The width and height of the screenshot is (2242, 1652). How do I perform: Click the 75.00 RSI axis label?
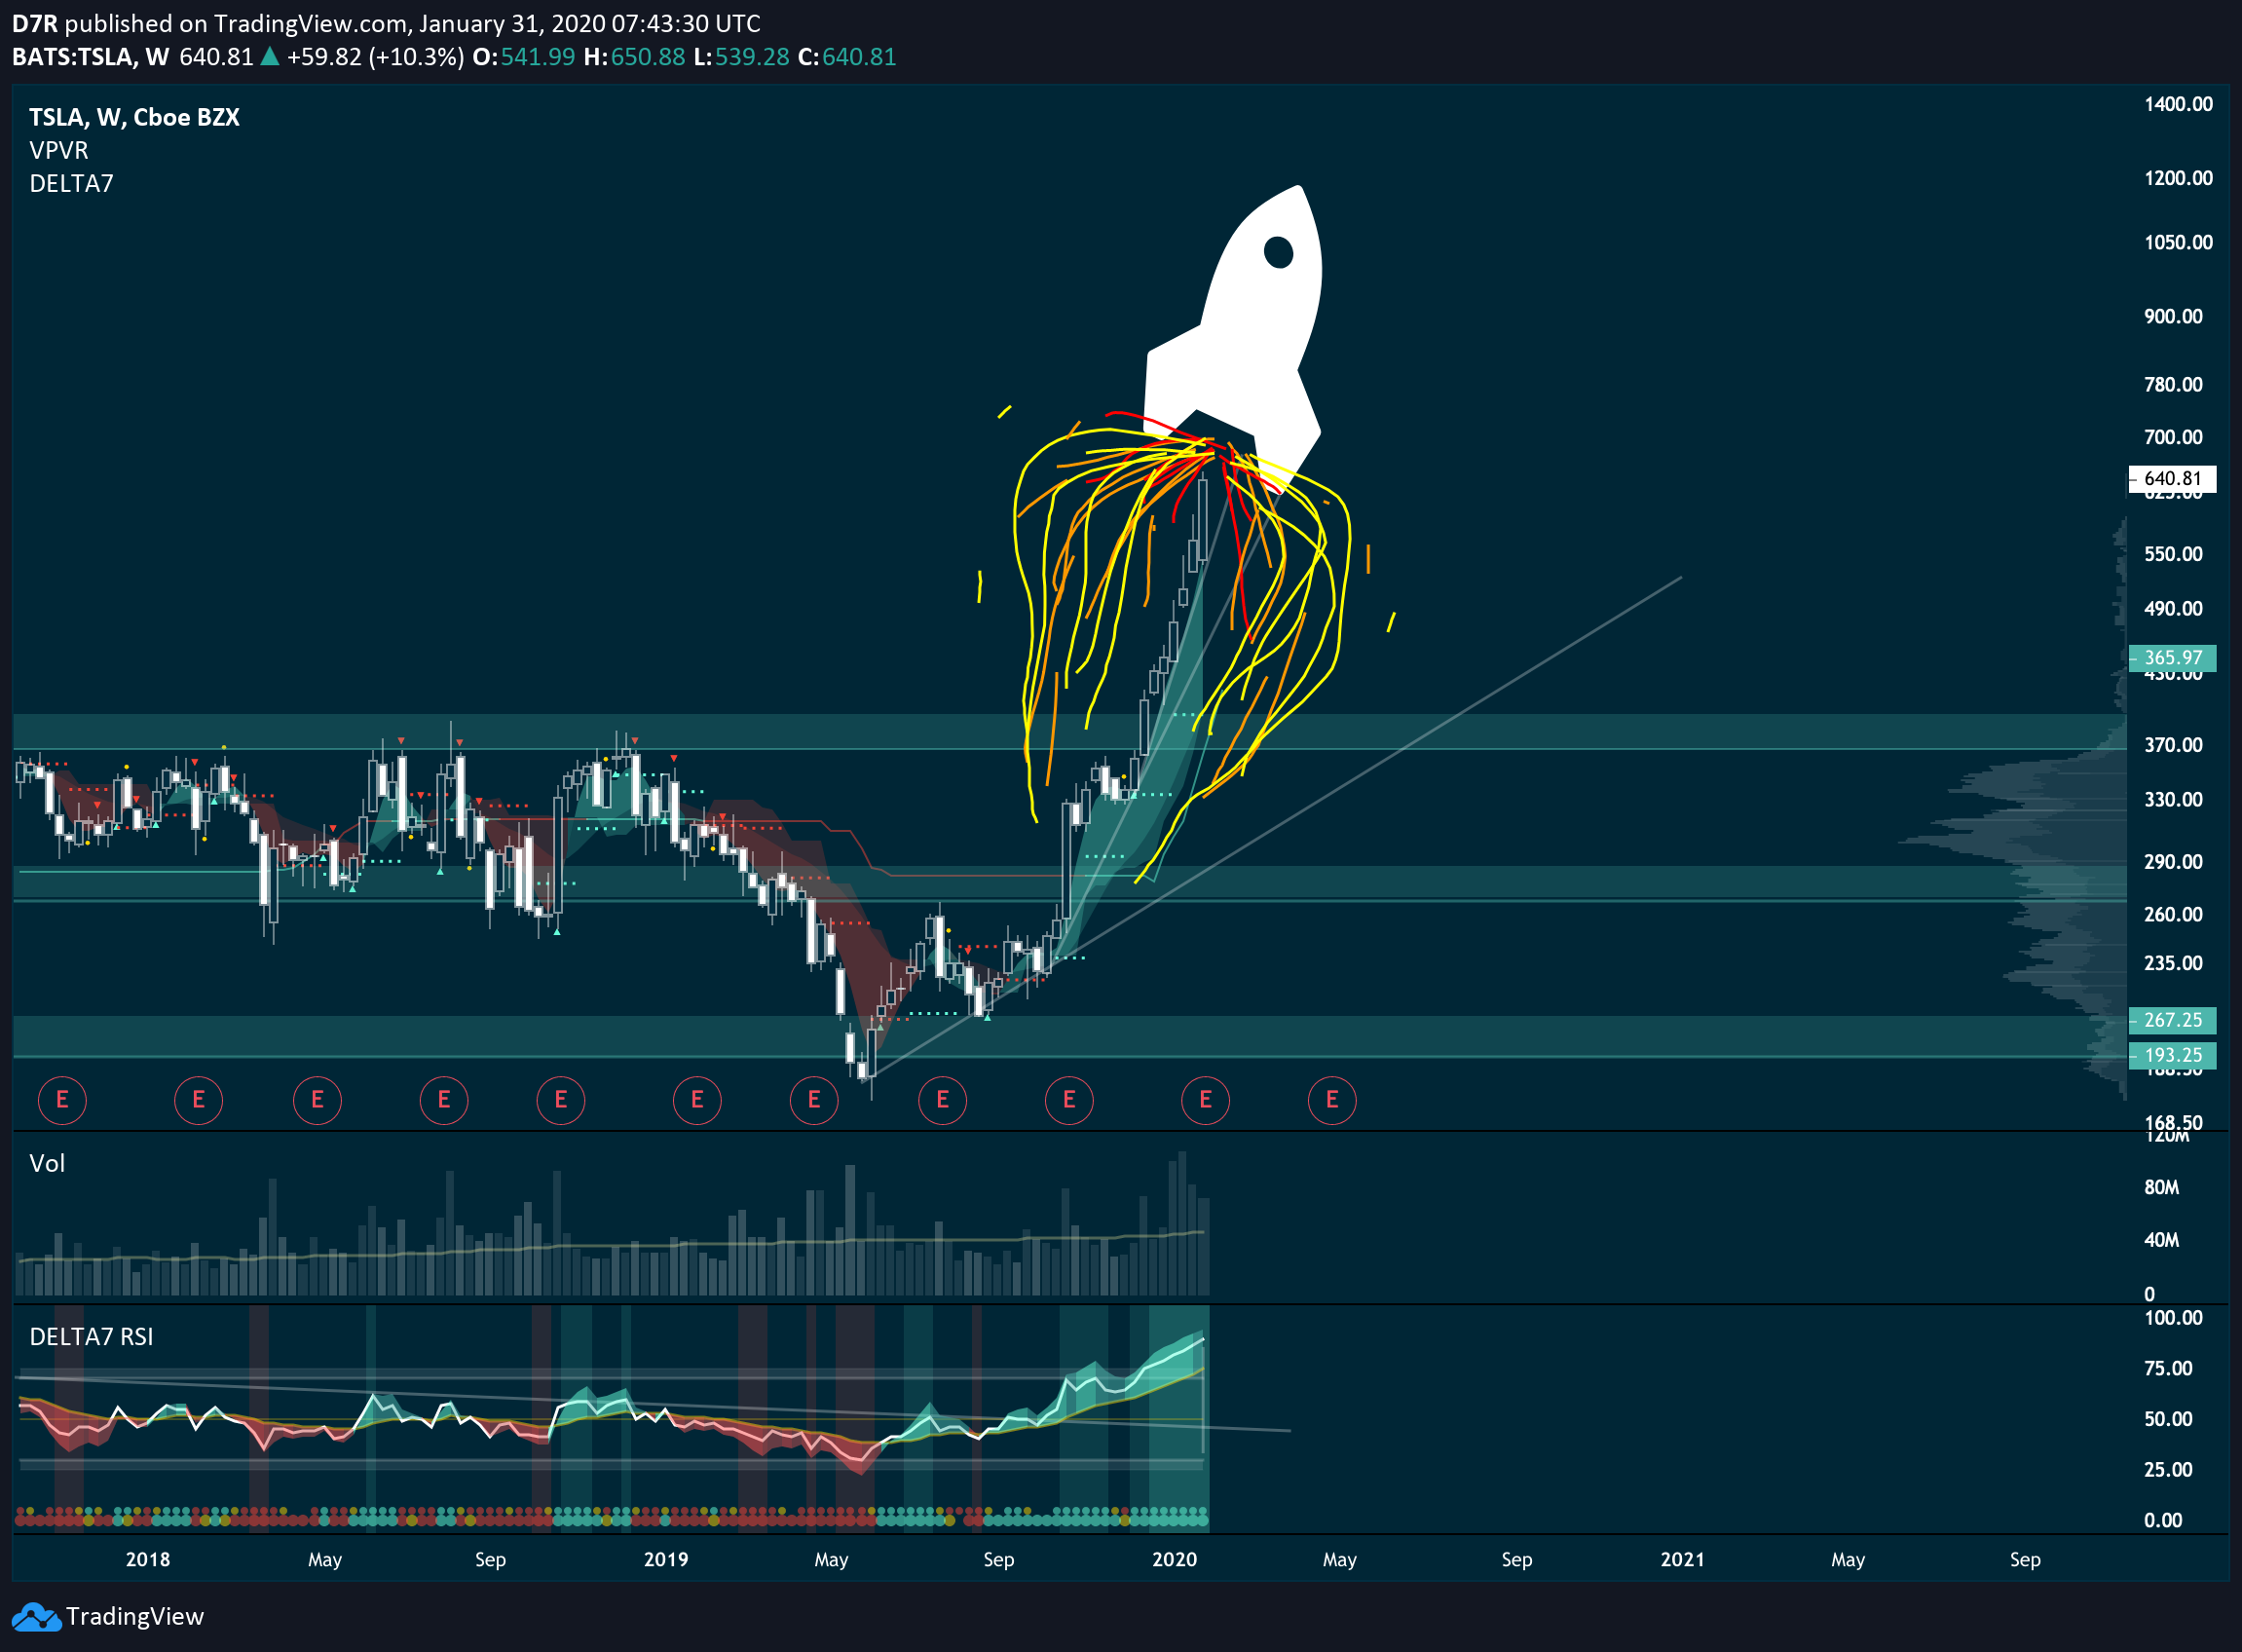pyautogui.click(x=2168, y=1369)
